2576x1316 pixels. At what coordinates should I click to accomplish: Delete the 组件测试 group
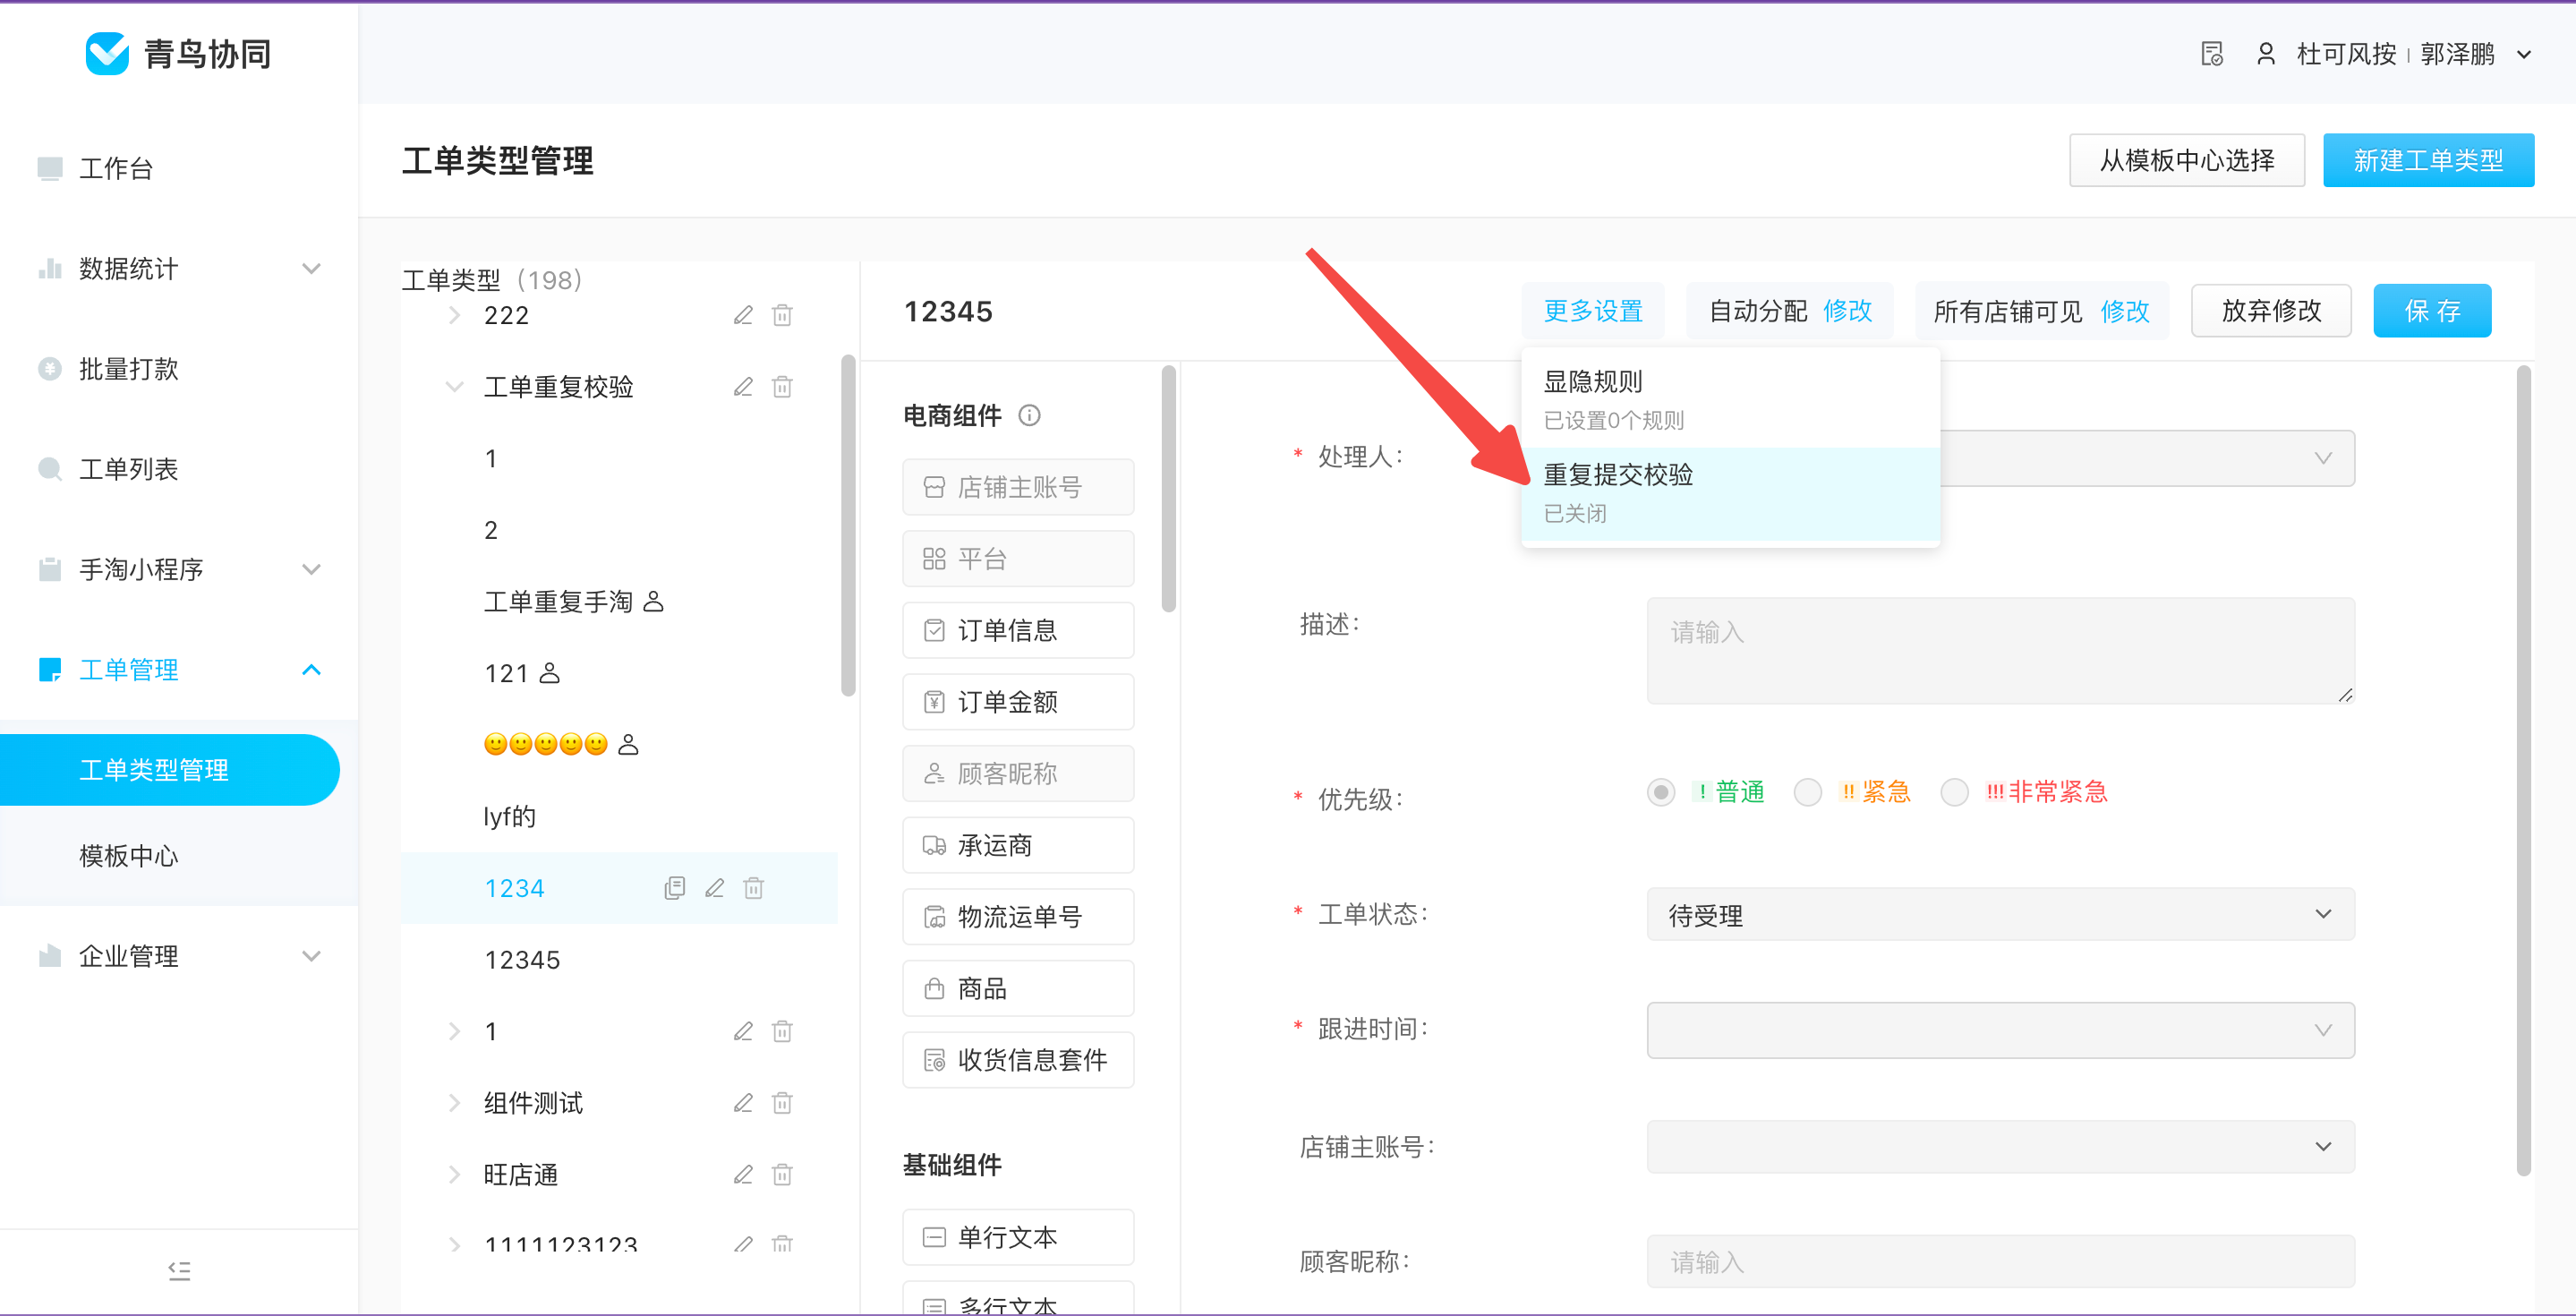[x=782, y=1103]
